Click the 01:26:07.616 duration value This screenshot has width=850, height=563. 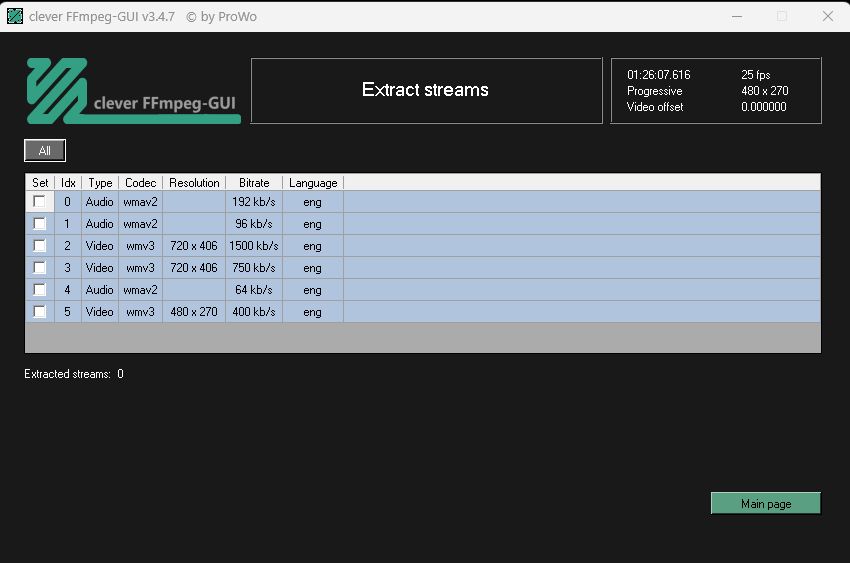pos(659,75)
